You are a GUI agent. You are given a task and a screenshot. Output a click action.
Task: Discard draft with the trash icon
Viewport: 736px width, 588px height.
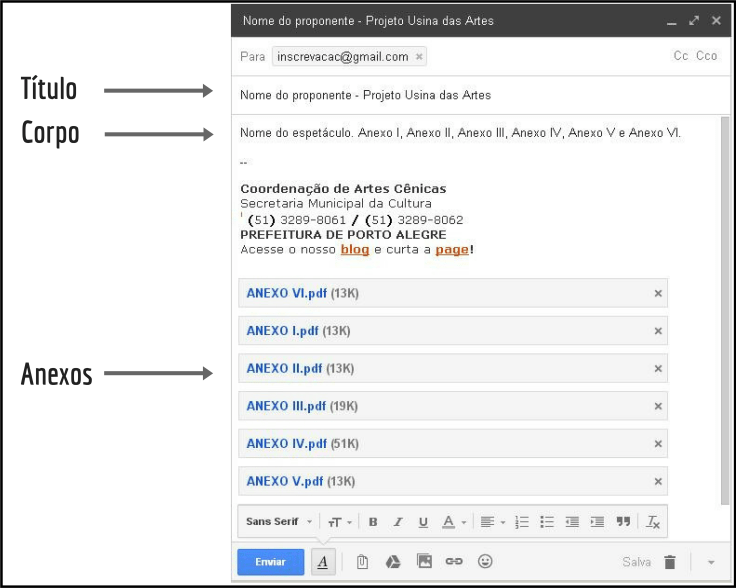670,563
